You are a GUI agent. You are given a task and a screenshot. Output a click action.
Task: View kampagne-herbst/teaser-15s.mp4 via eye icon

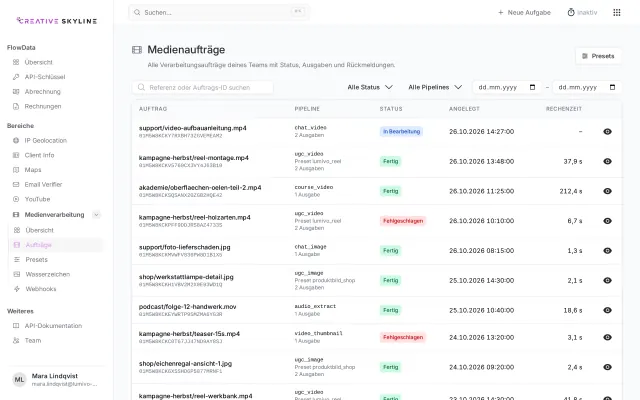pyautogui.click(x=607, y=337)
